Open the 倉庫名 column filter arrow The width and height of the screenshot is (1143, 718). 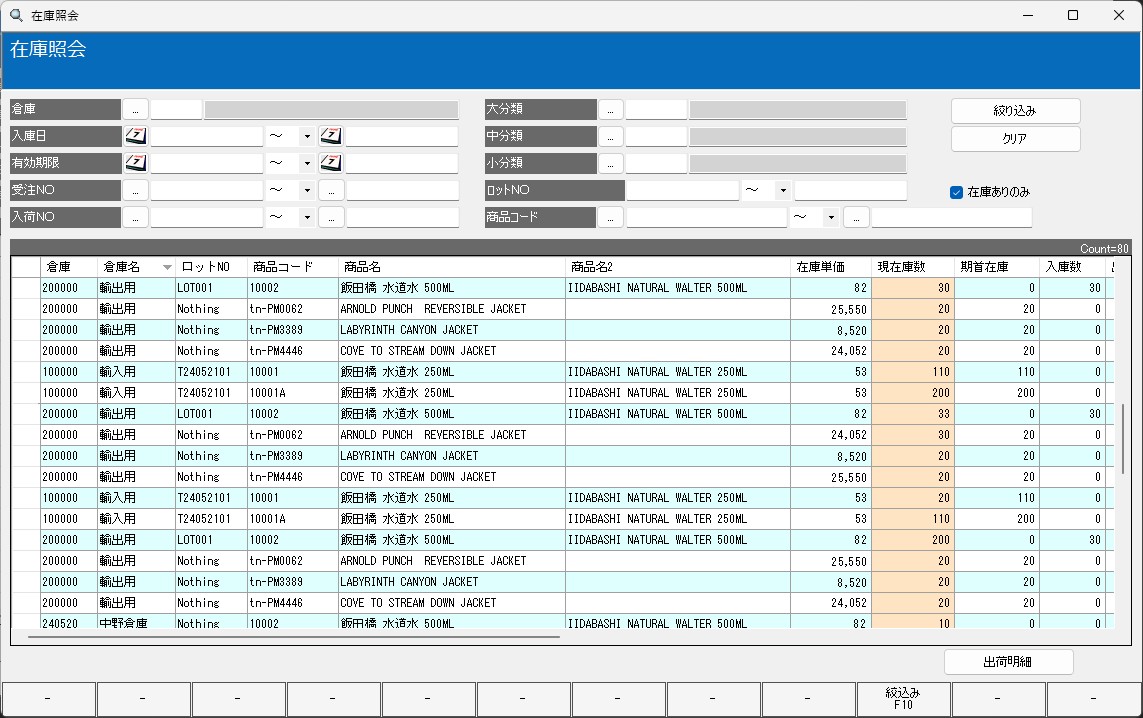[167, 268]
